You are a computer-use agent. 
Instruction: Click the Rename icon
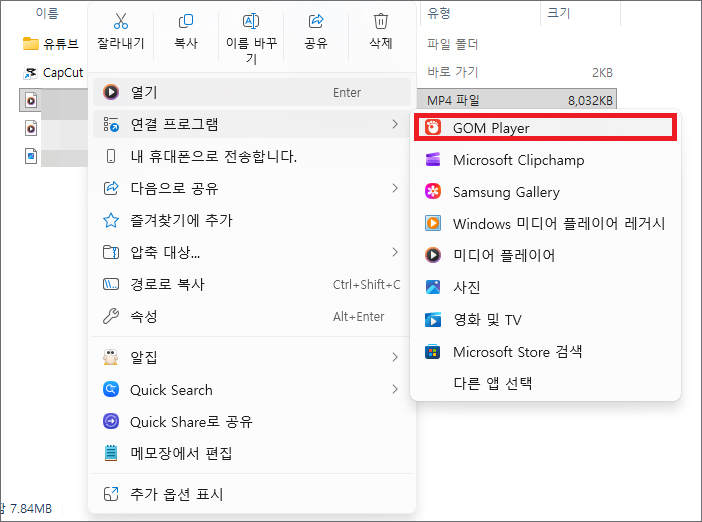click(x=251, y=22)
